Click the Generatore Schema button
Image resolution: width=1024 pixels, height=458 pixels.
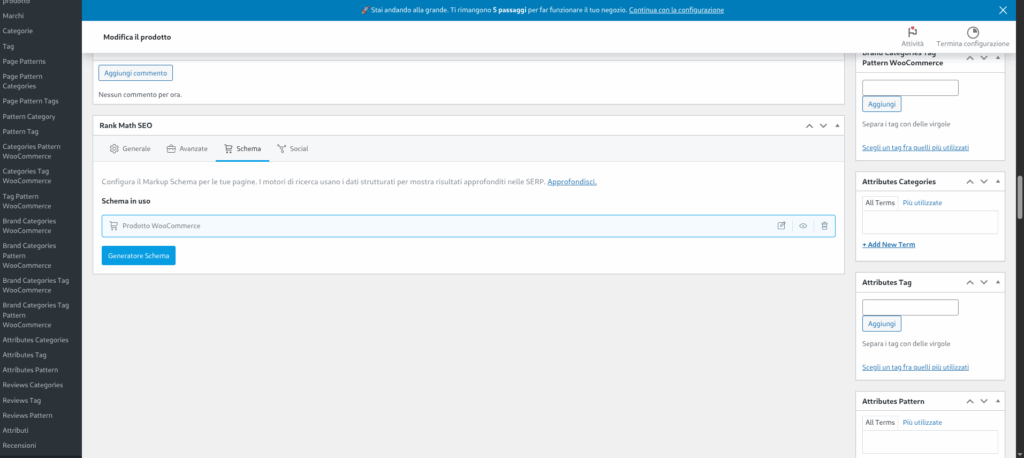click(x=138, y=256)
